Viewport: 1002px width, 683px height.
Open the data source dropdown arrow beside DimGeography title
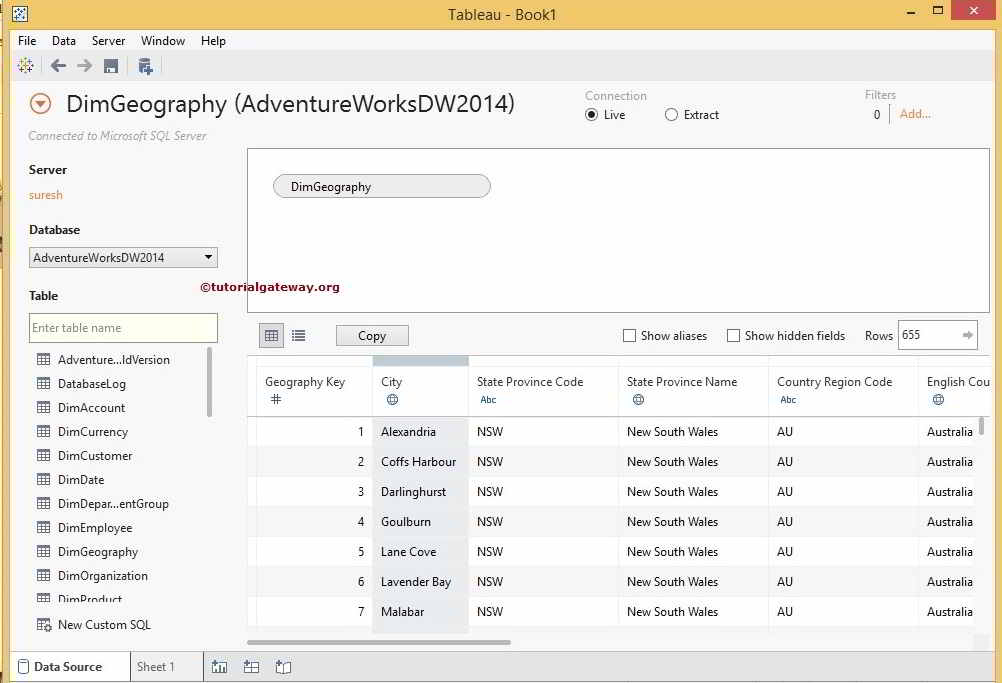(x=41, y=104)
